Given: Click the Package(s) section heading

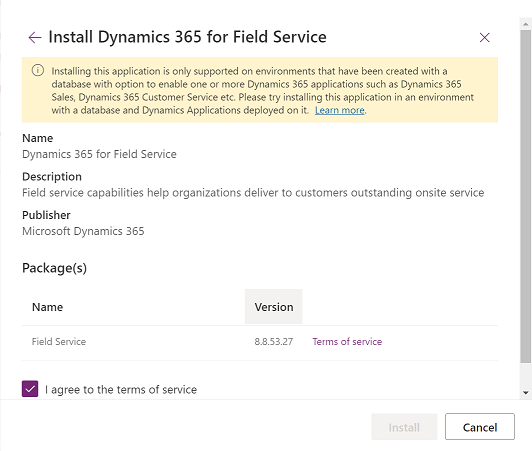Looking at the screenshot, I should 54,268.
